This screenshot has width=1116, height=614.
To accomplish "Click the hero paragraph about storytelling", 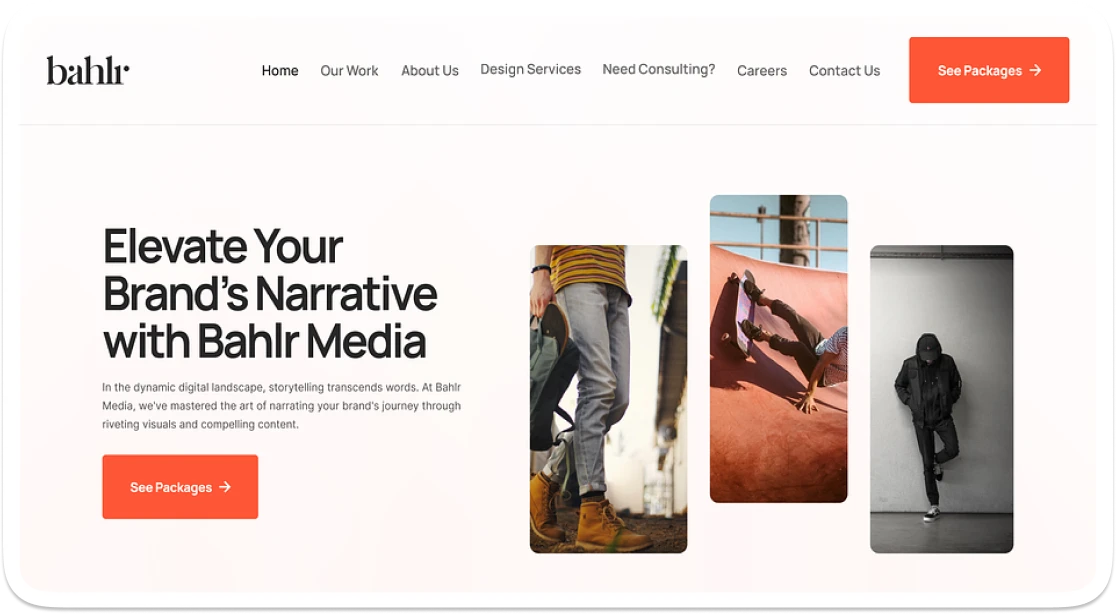I will (281, 406).
